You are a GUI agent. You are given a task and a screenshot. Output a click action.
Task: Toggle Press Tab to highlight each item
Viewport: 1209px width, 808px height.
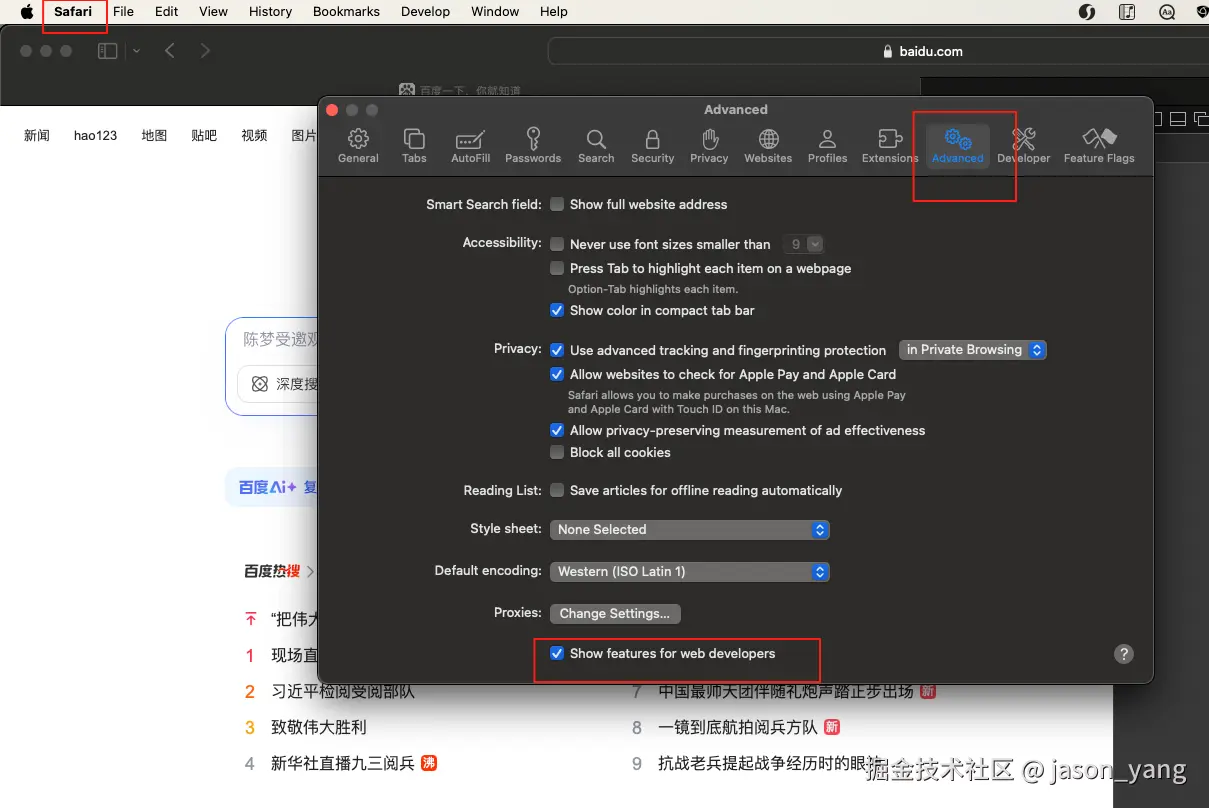557,268
